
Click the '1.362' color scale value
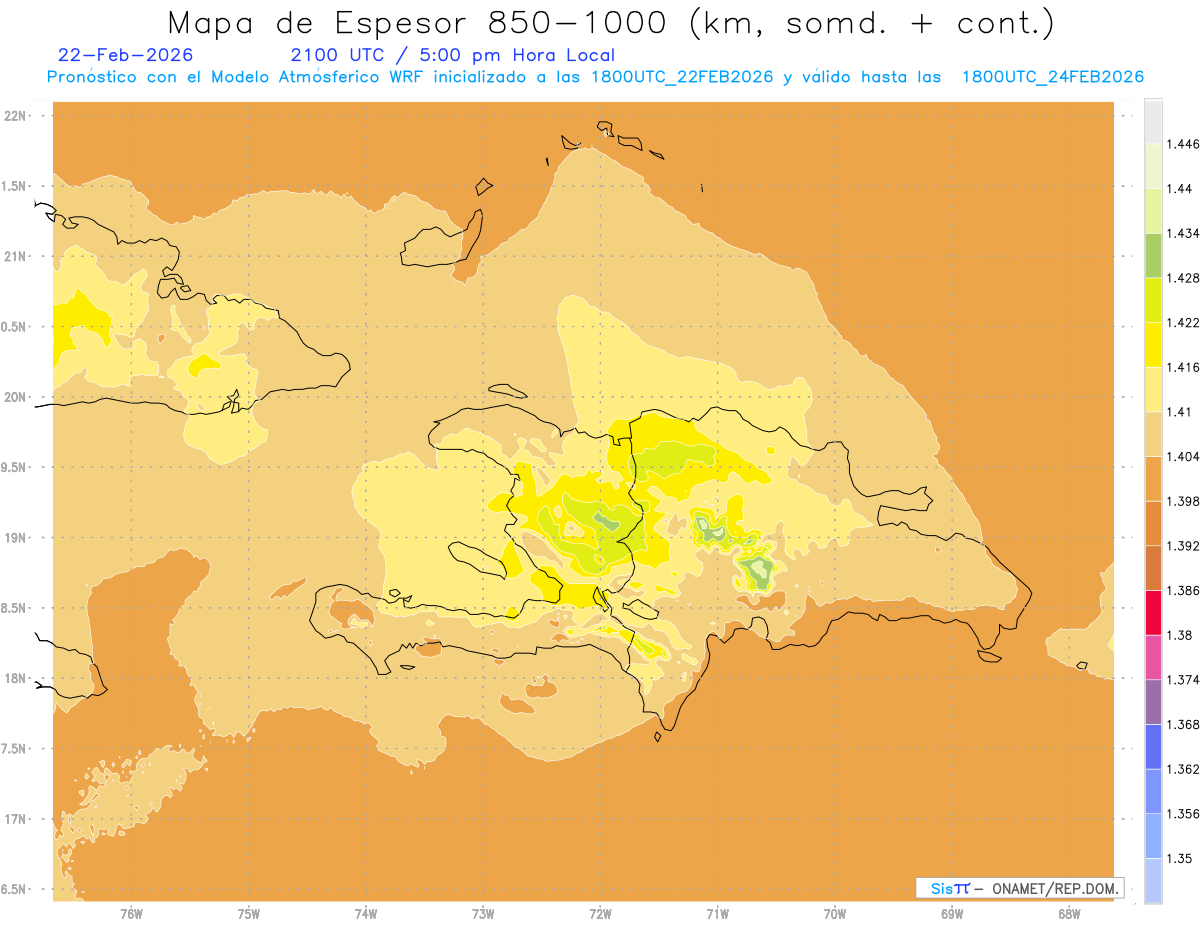tap(1185, 769)
